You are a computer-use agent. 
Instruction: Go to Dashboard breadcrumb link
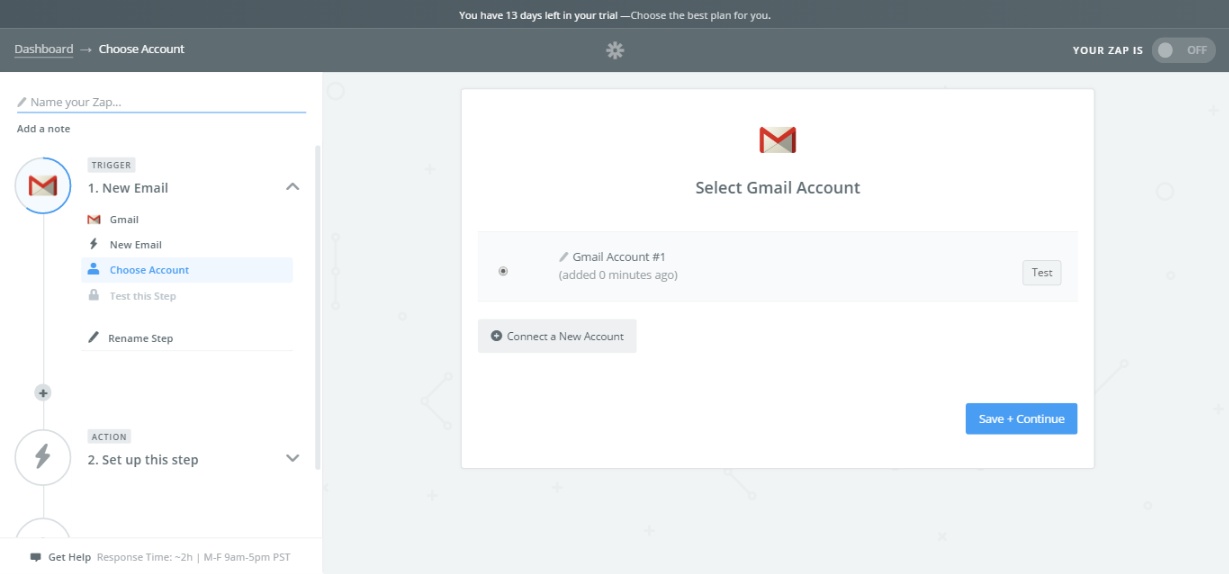[44, 49]
